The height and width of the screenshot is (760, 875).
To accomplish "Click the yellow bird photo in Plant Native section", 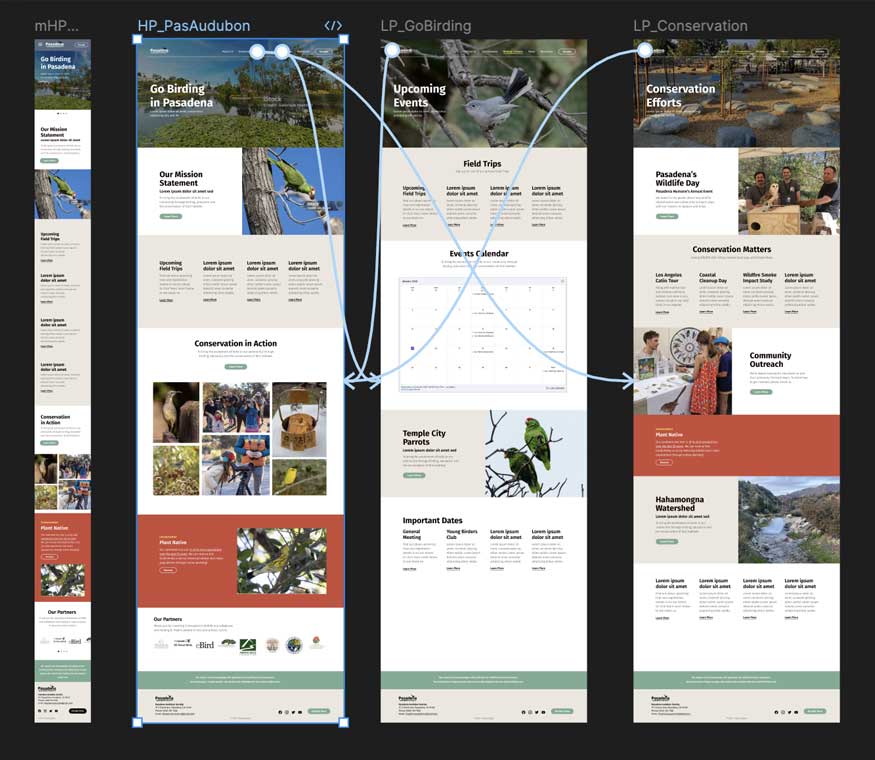I will coord(281,561).
